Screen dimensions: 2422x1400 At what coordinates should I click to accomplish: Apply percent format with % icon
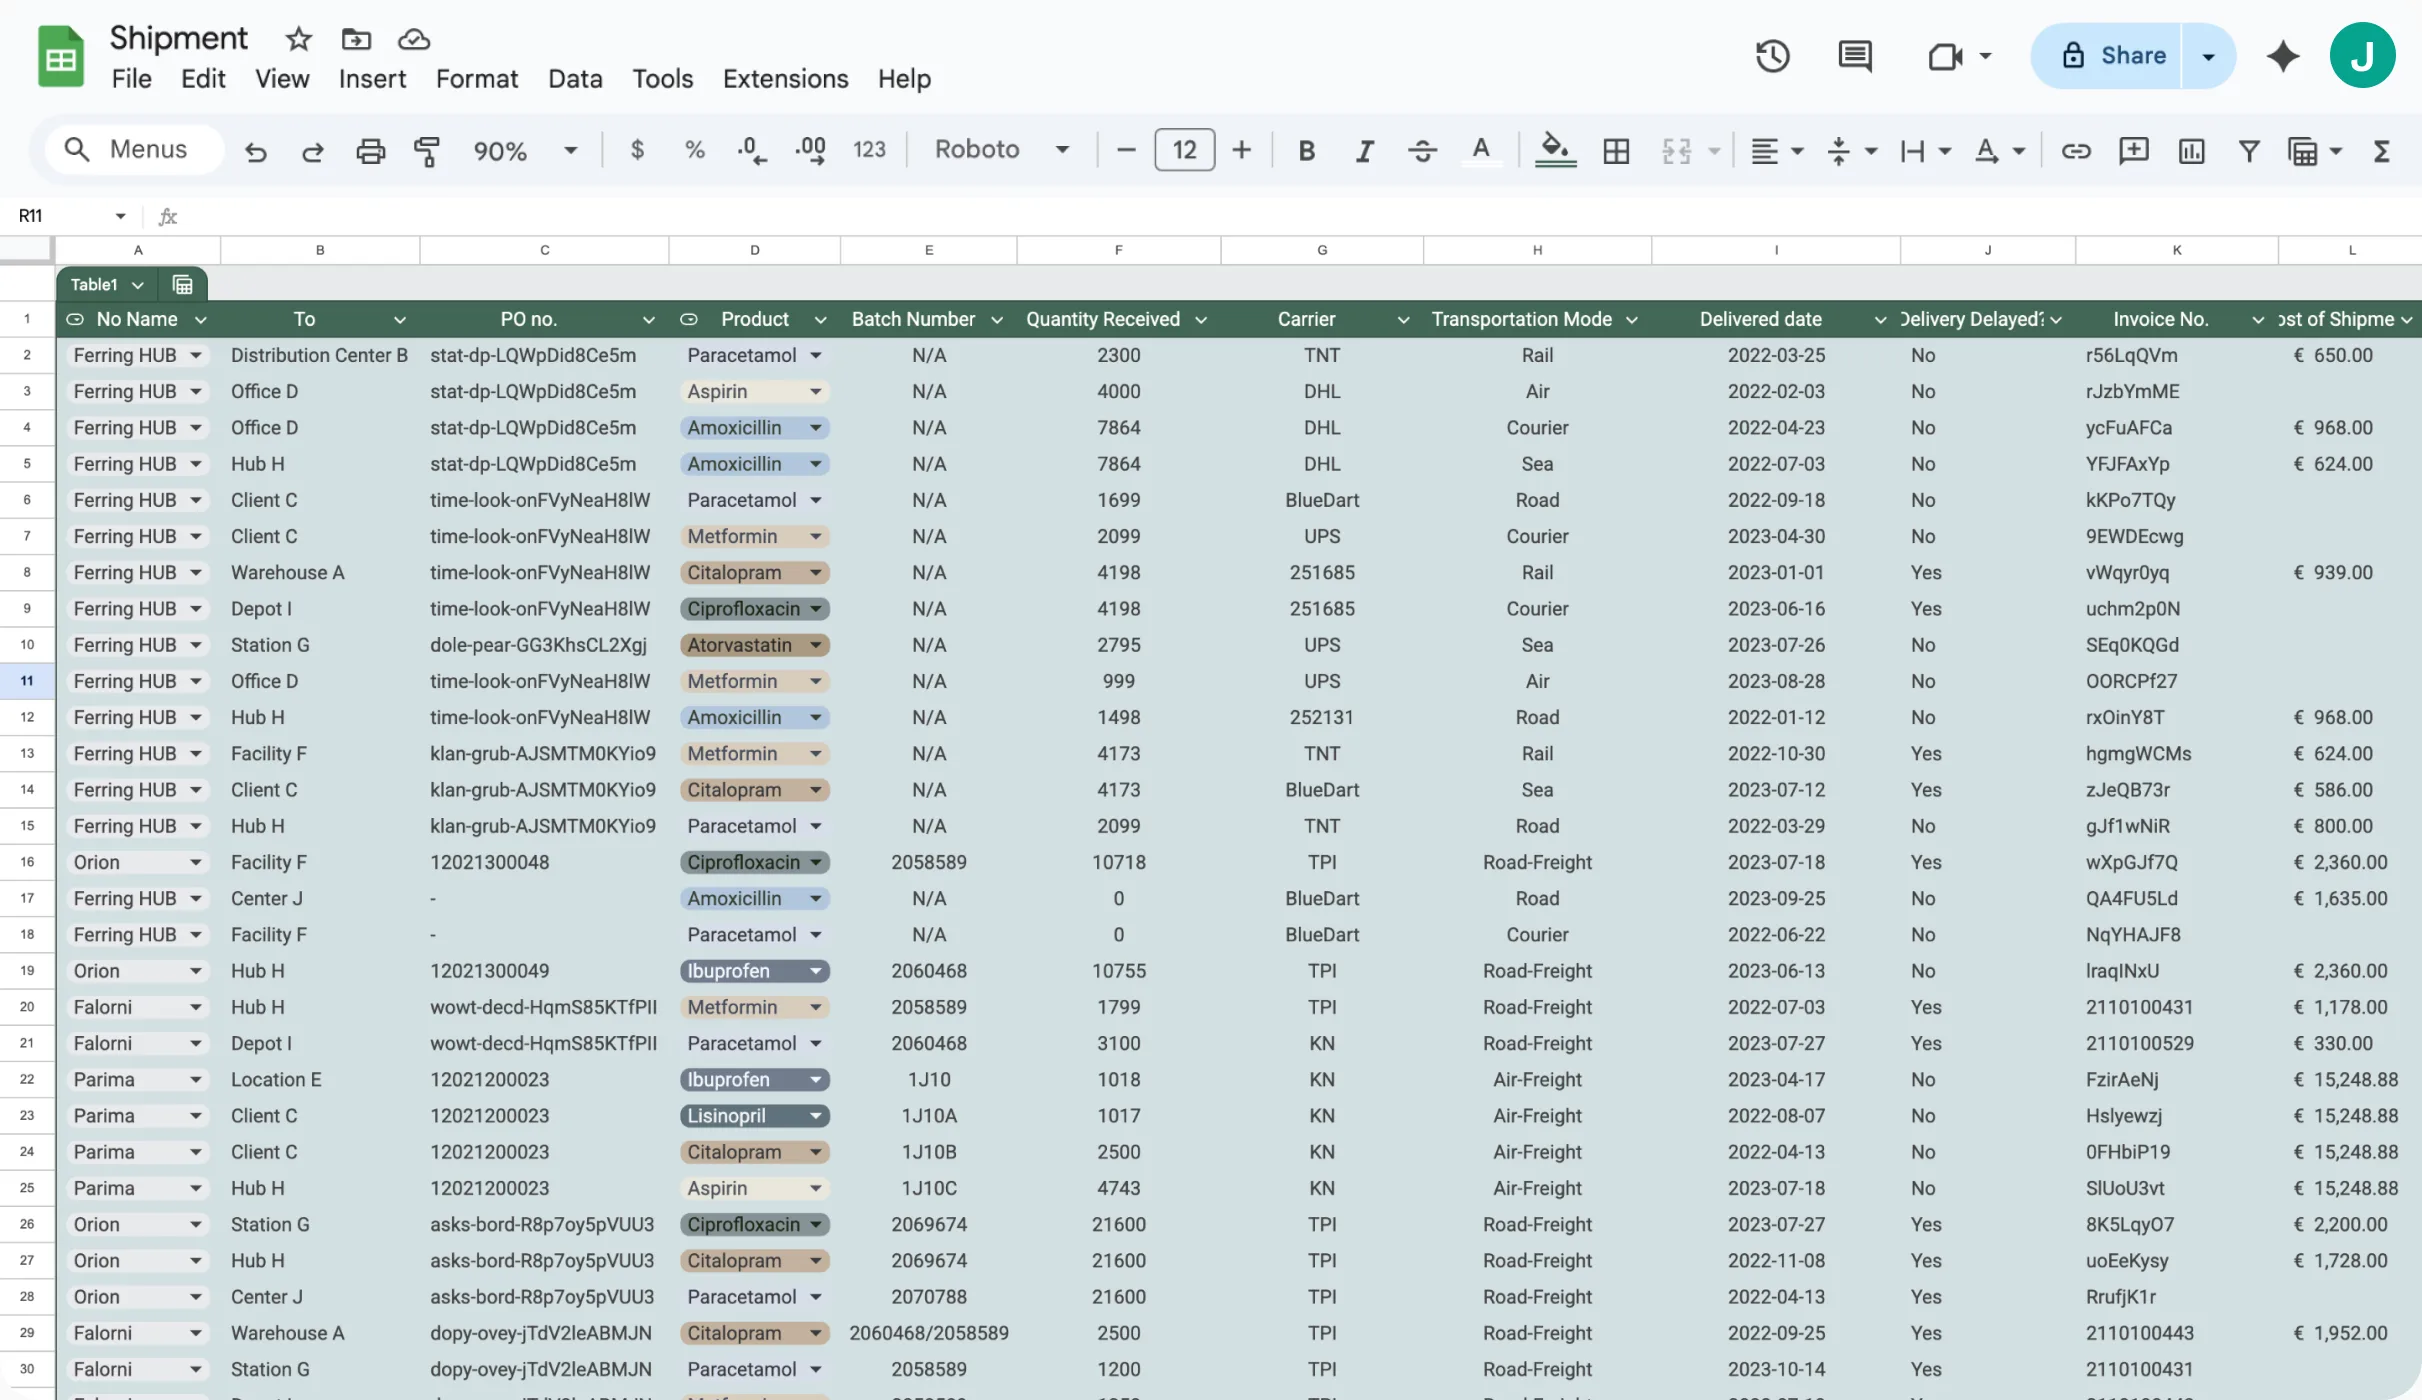pos(694,150)
